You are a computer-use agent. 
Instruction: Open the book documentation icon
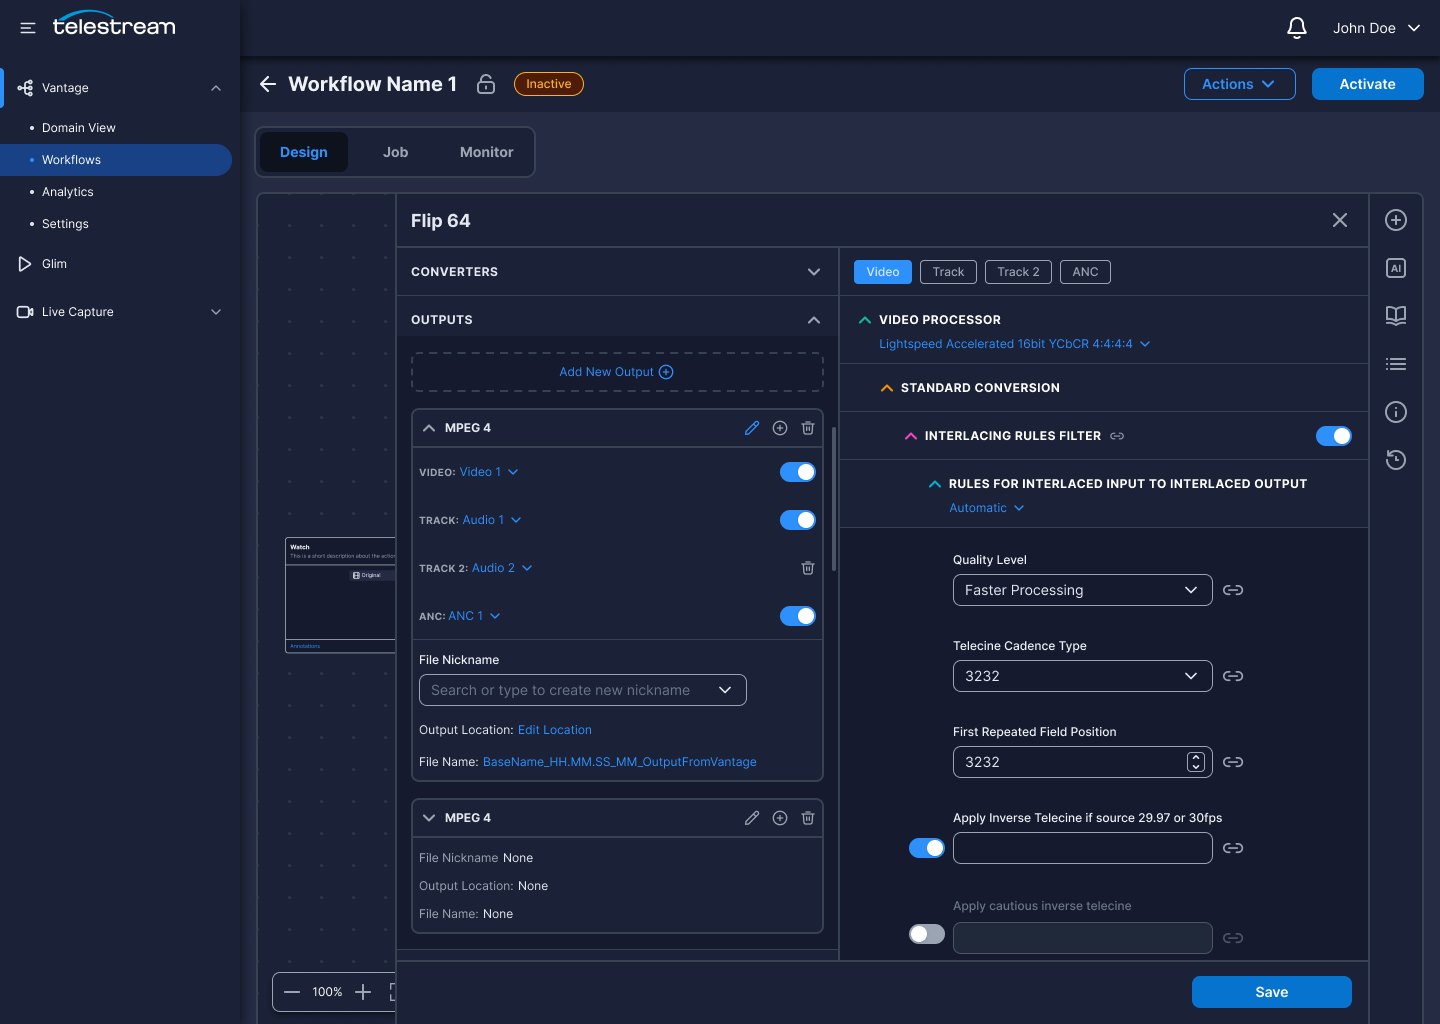point(1396,316)
